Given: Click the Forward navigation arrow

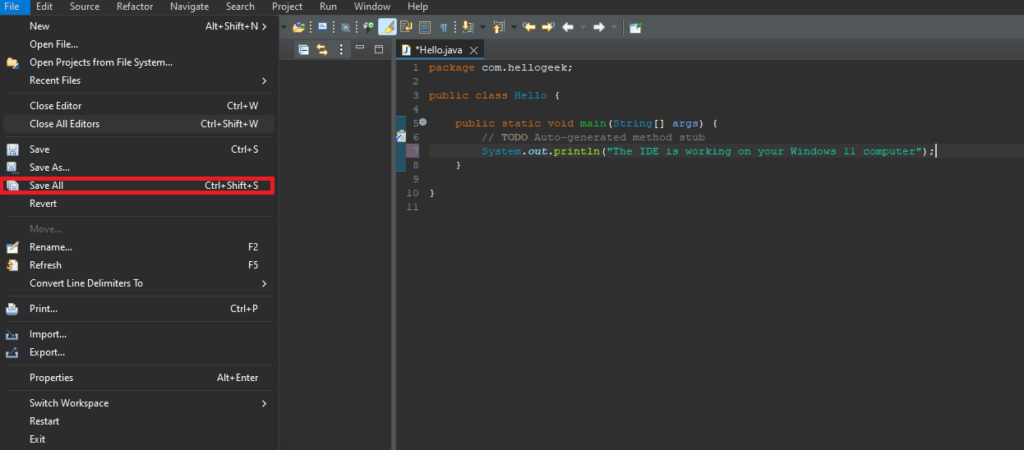Looking at the screenshot, I should (598, 27).
